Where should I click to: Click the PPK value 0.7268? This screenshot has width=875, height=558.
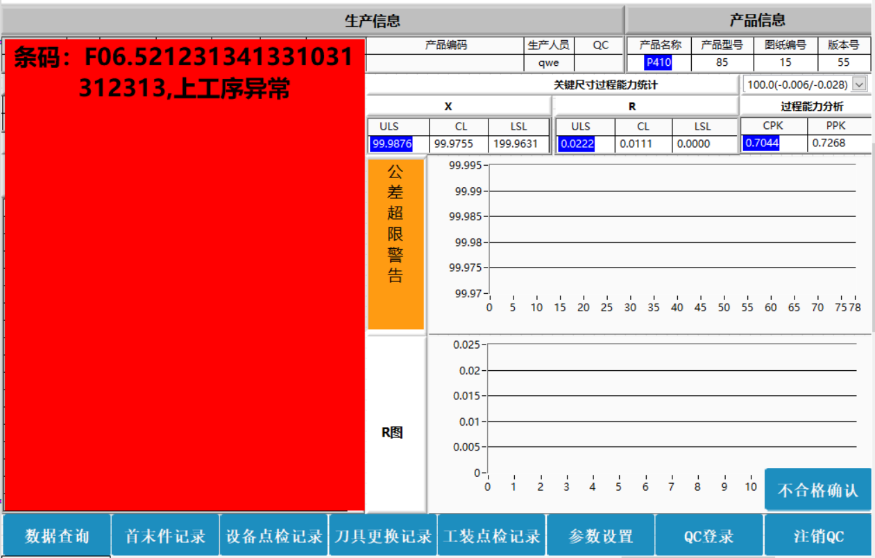[839, 143]
